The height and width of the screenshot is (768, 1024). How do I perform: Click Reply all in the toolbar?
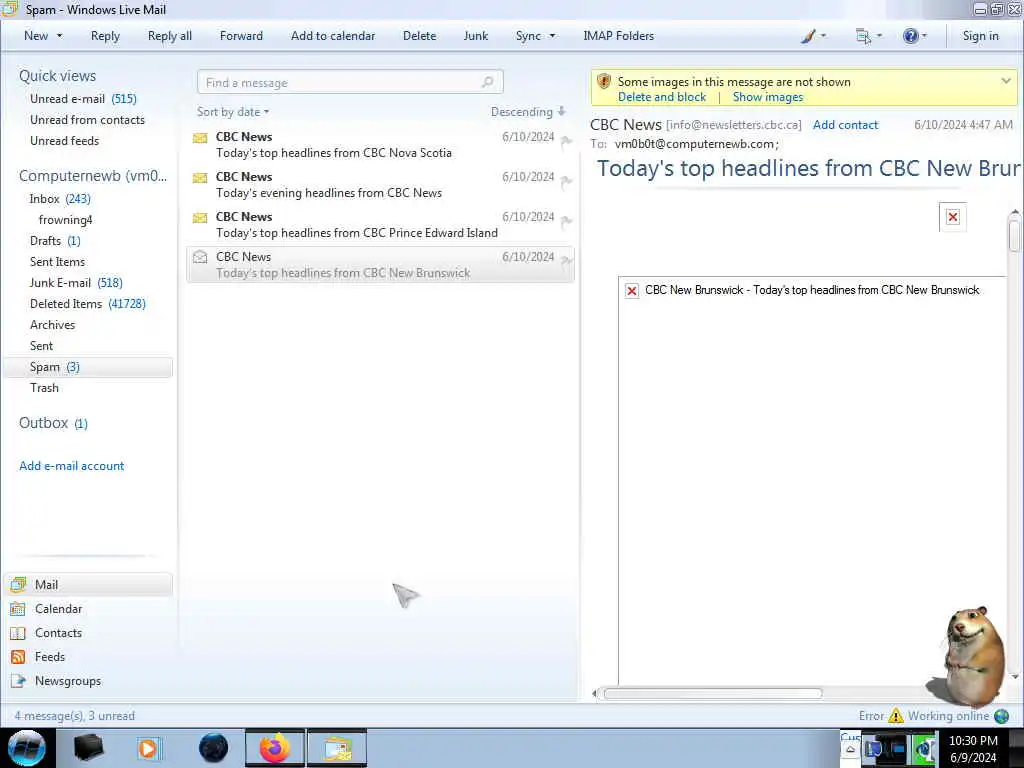pyautogui.click(x=170, y=36)
